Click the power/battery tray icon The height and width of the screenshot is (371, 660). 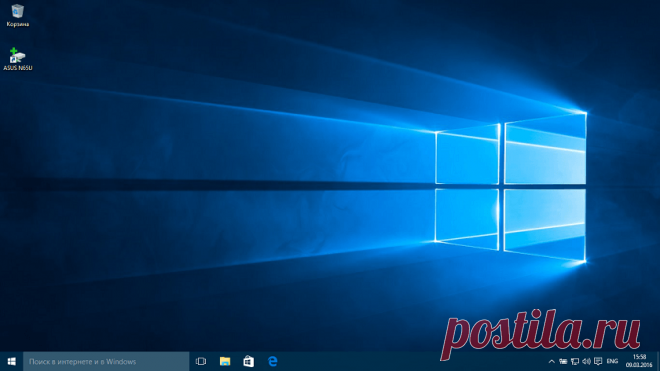(563, 361)
